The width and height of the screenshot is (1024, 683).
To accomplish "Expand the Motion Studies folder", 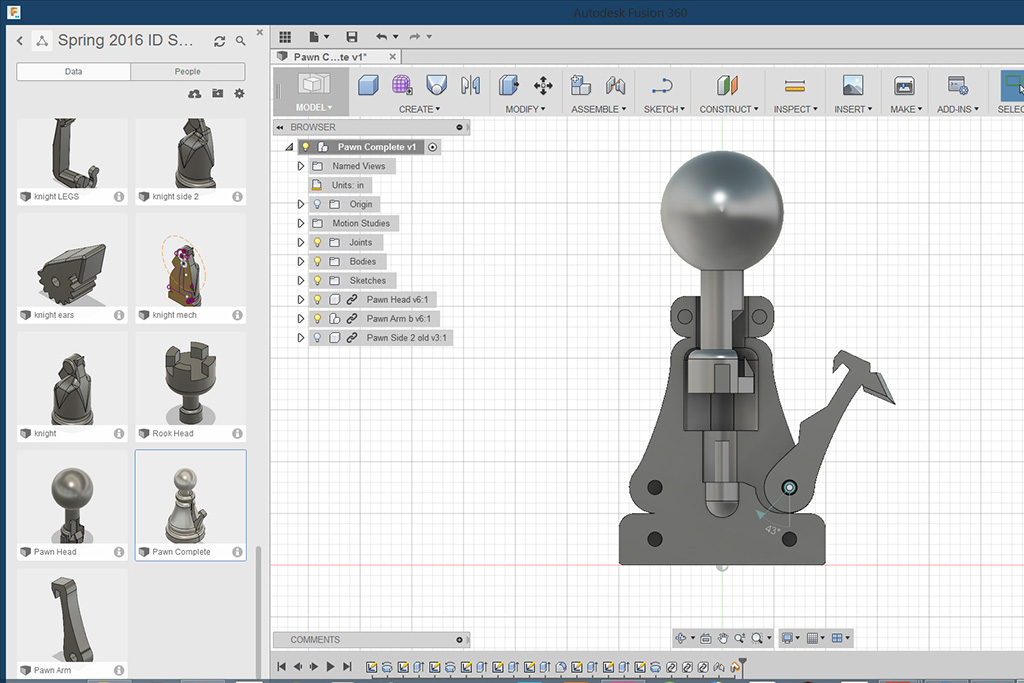I will 300,223.
